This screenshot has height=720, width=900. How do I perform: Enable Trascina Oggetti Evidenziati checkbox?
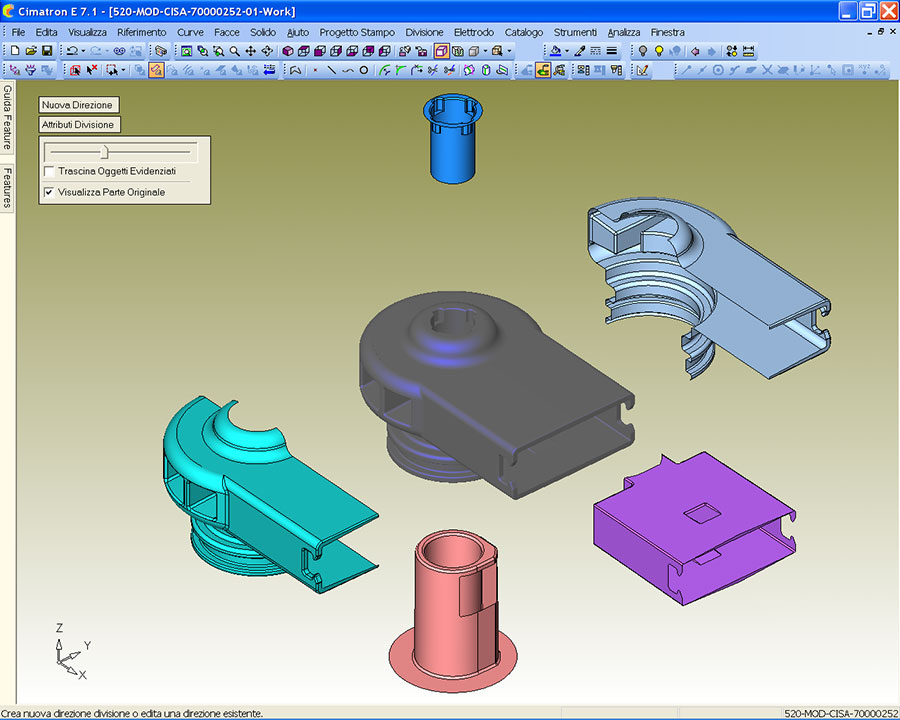tap(50, 172)
